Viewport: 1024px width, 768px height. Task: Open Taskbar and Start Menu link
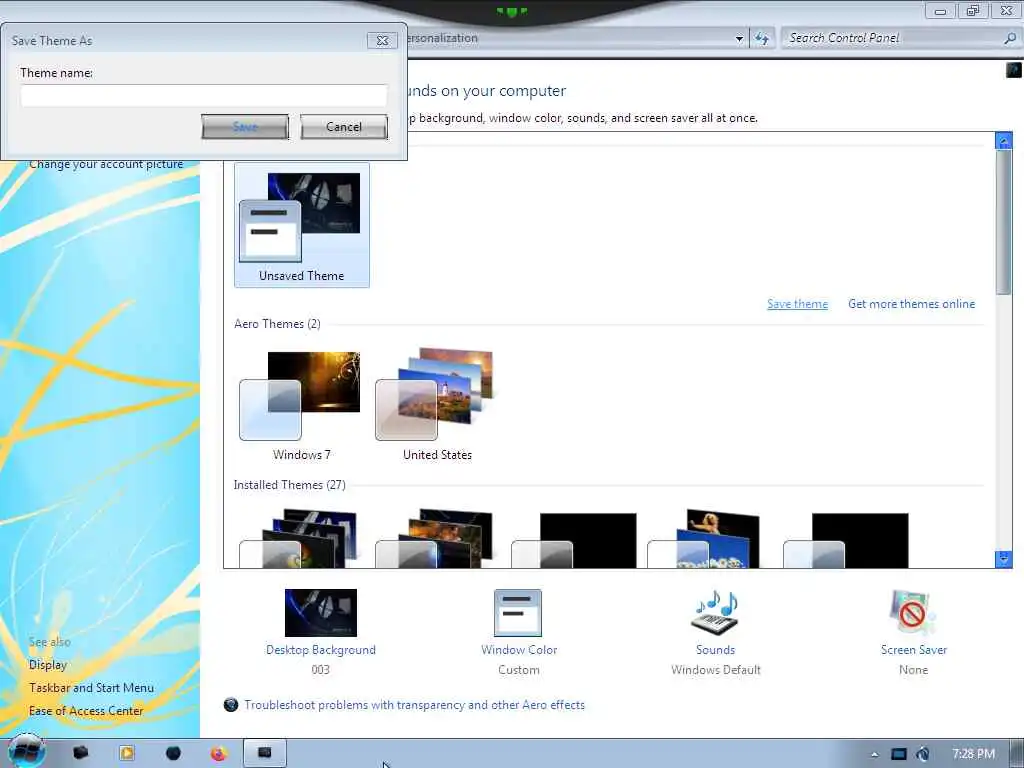click(91, 688)
